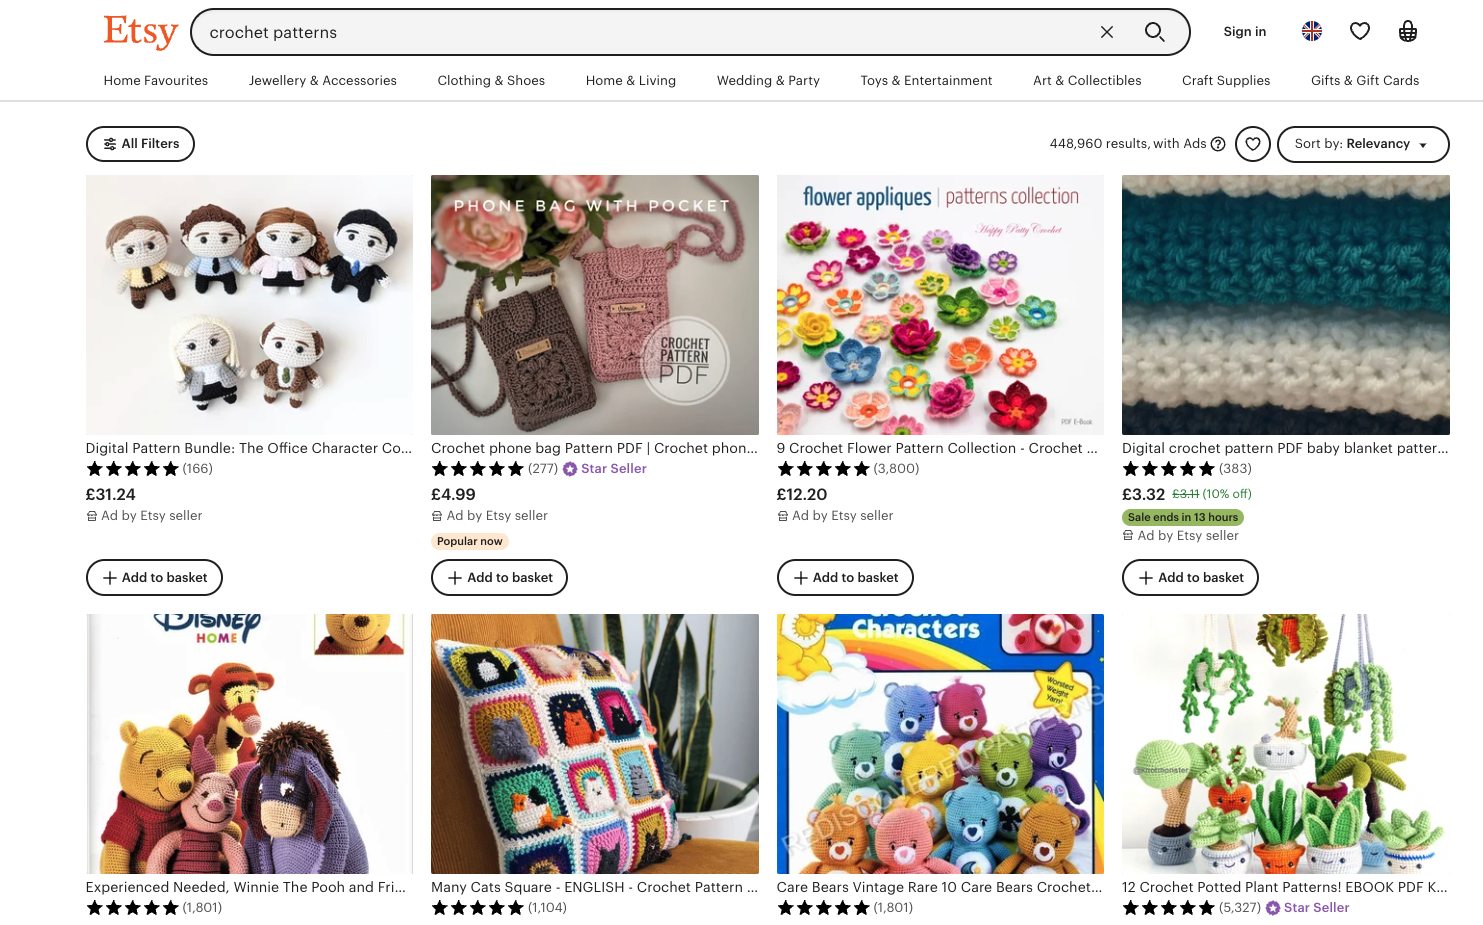
Task: Open favourites heart icon in header
Action: 1359,31
